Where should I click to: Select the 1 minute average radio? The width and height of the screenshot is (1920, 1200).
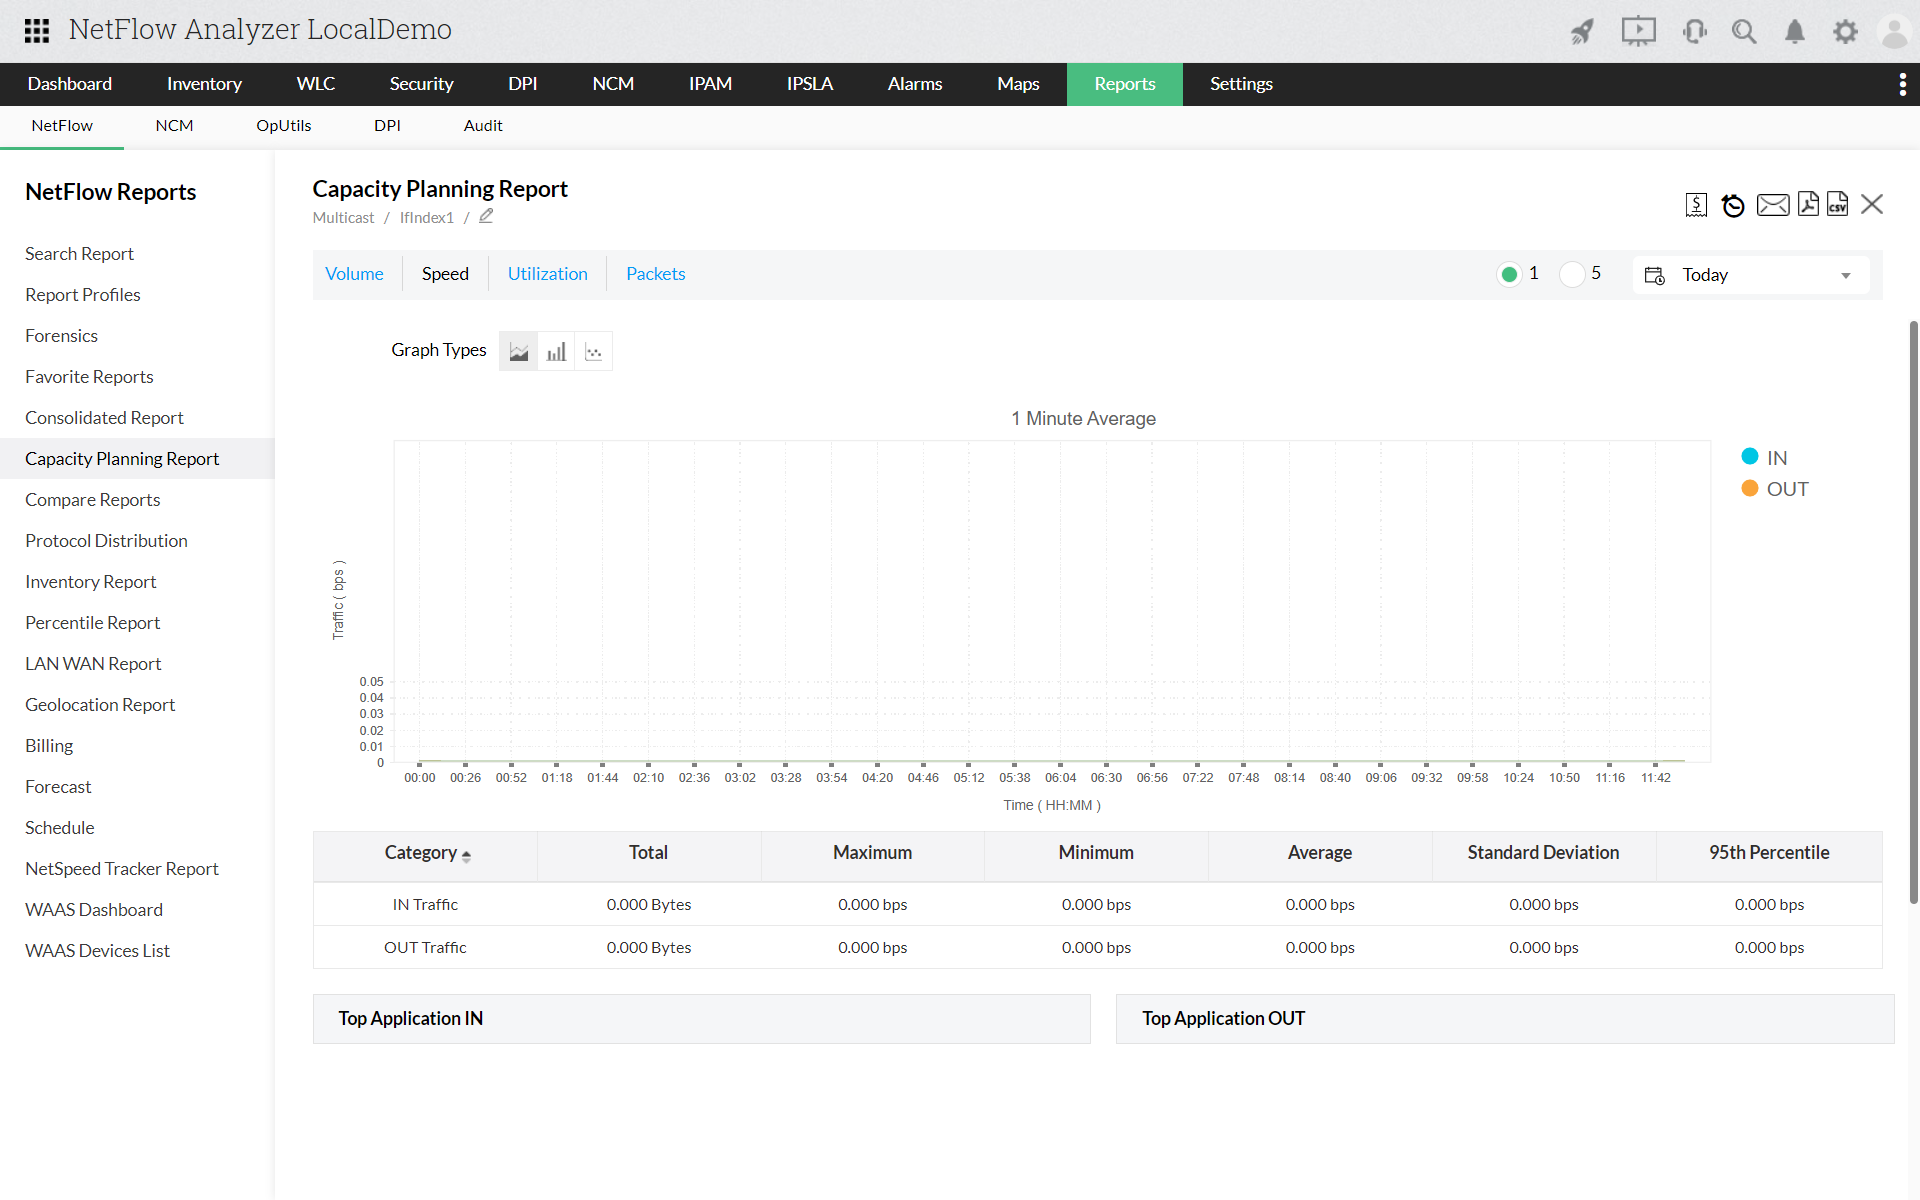1509,274
